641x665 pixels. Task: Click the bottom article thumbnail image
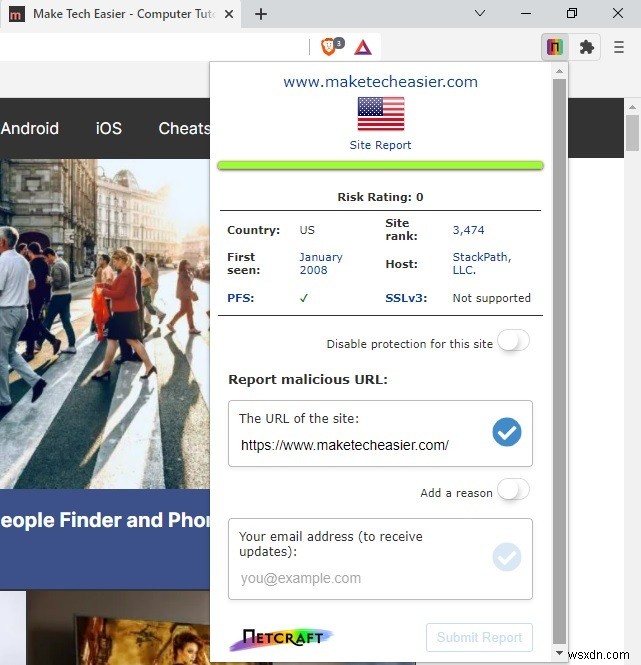tap(118, 628)
